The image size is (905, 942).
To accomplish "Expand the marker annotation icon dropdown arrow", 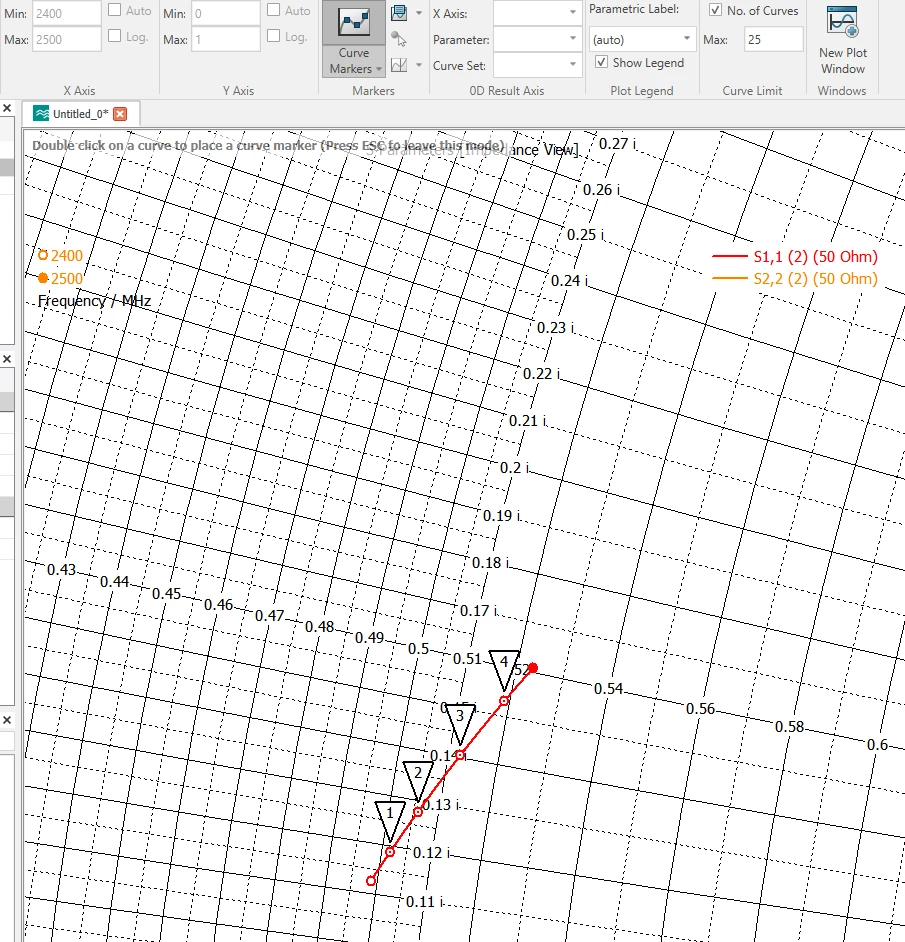I will pos(419,13).
